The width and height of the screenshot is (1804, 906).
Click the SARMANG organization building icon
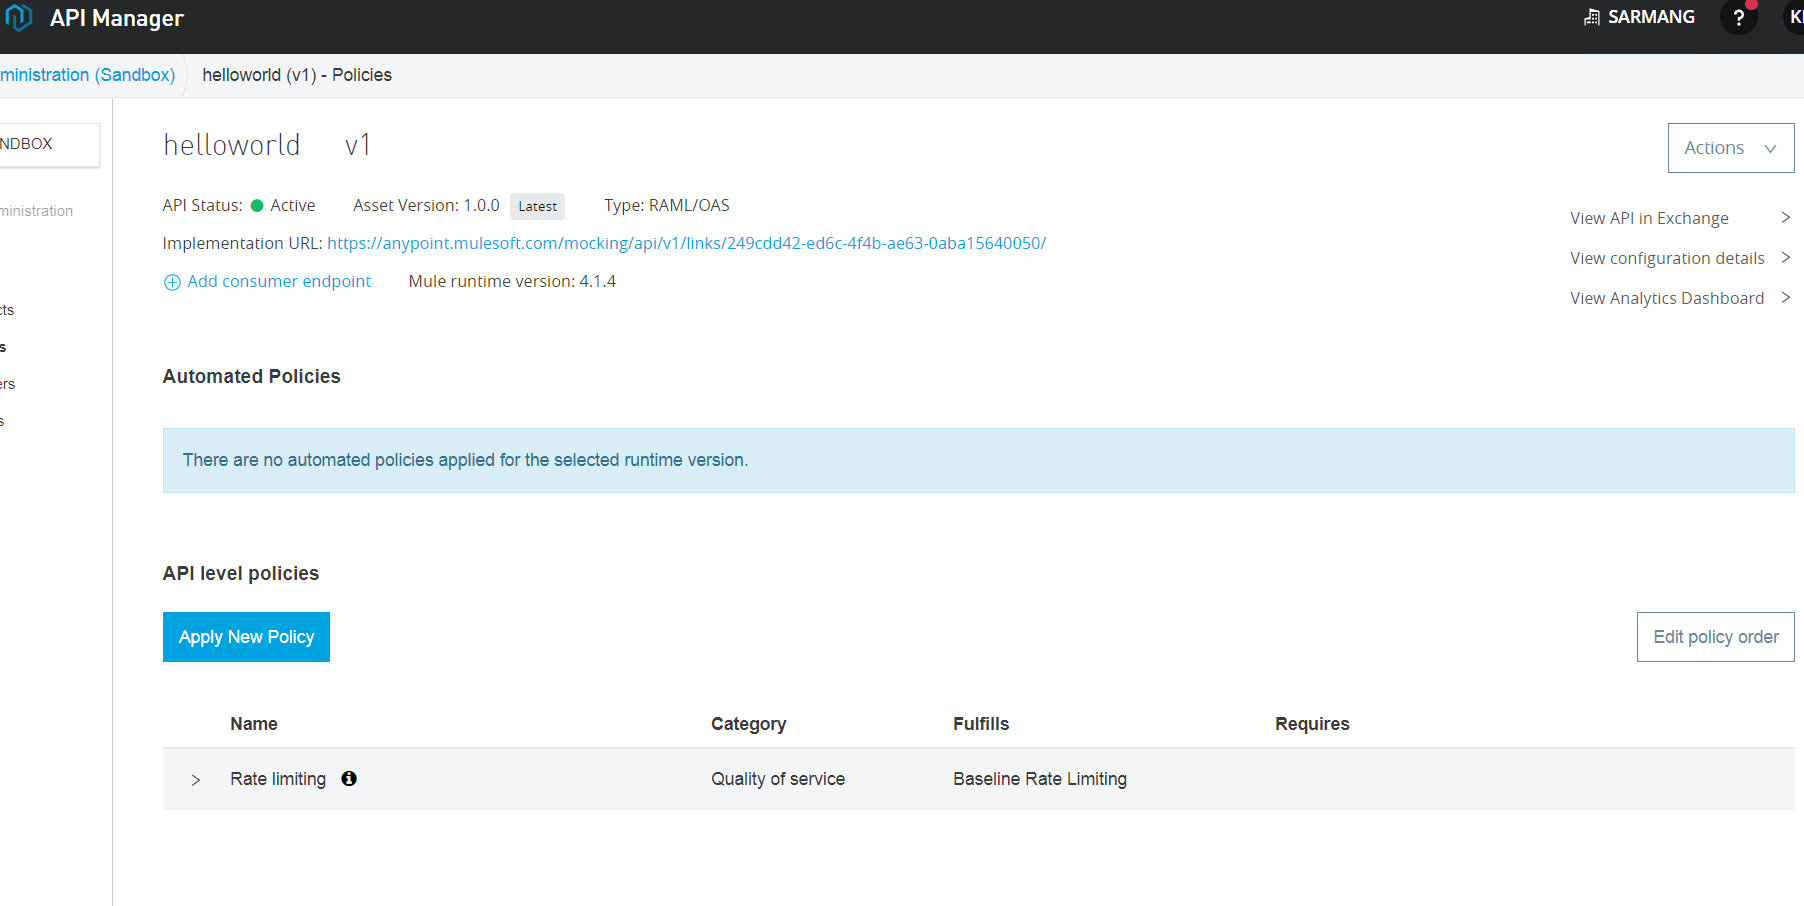click(1592, 17)
